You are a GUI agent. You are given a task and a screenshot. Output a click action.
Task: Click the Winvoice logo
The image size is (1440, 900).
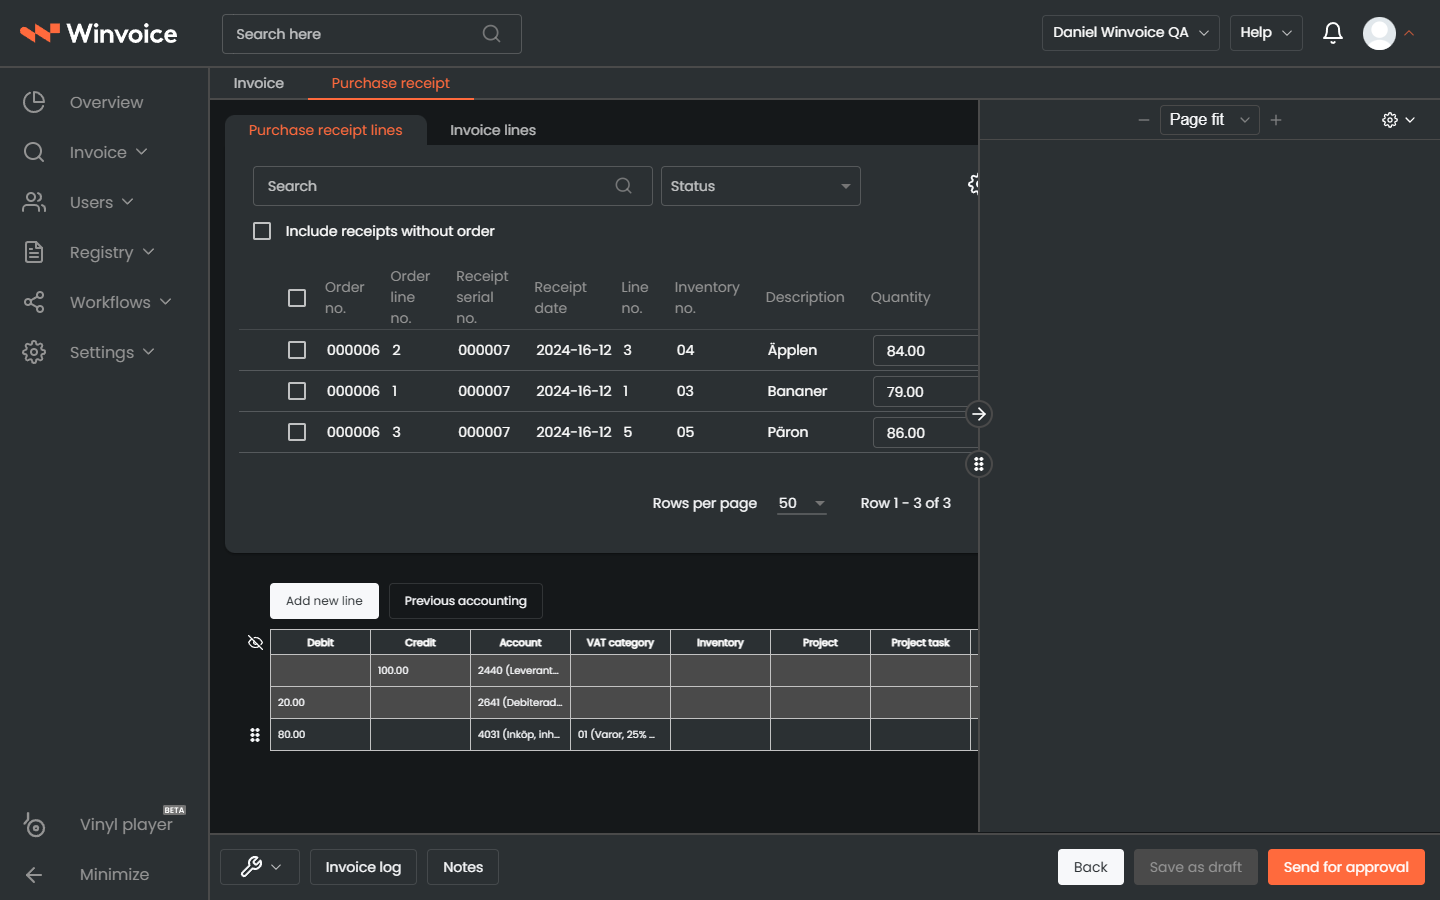coord(98,34)
